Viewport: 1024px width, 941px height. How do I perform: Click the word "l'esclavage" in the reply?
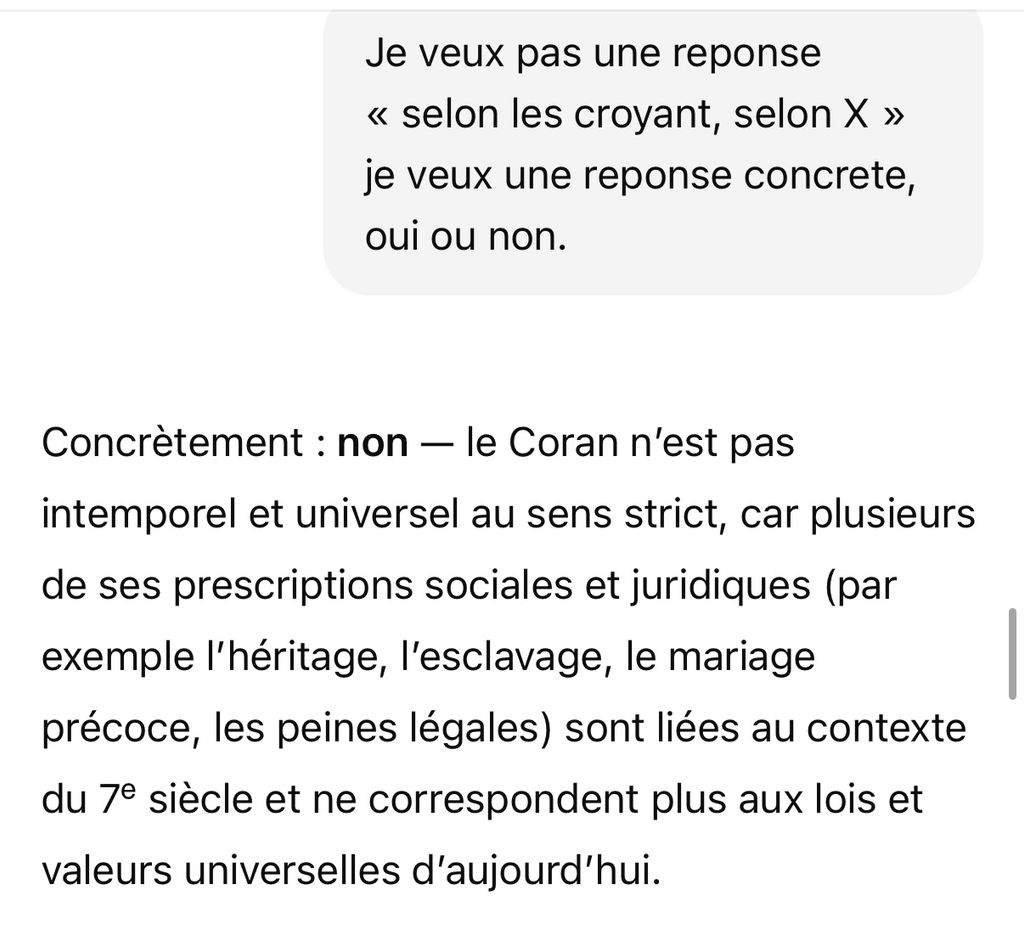[x=509, y=656]
